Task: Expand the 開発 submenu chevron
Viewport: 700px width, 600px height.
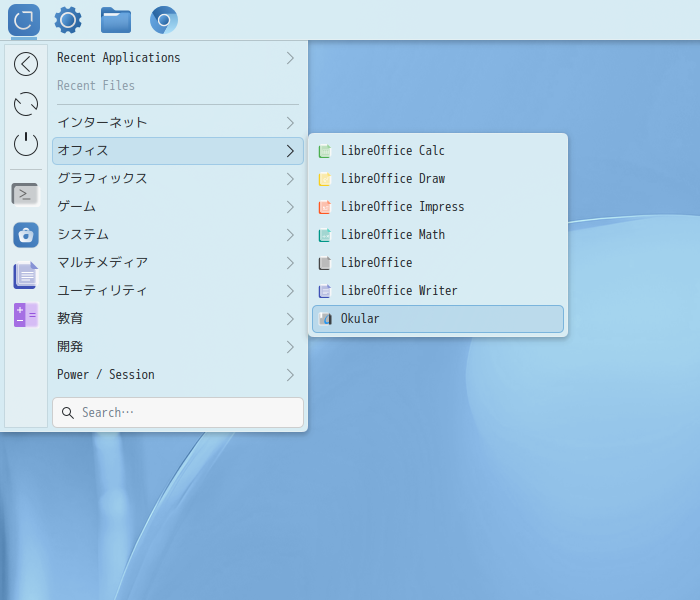Action: [x=290, y=347]
